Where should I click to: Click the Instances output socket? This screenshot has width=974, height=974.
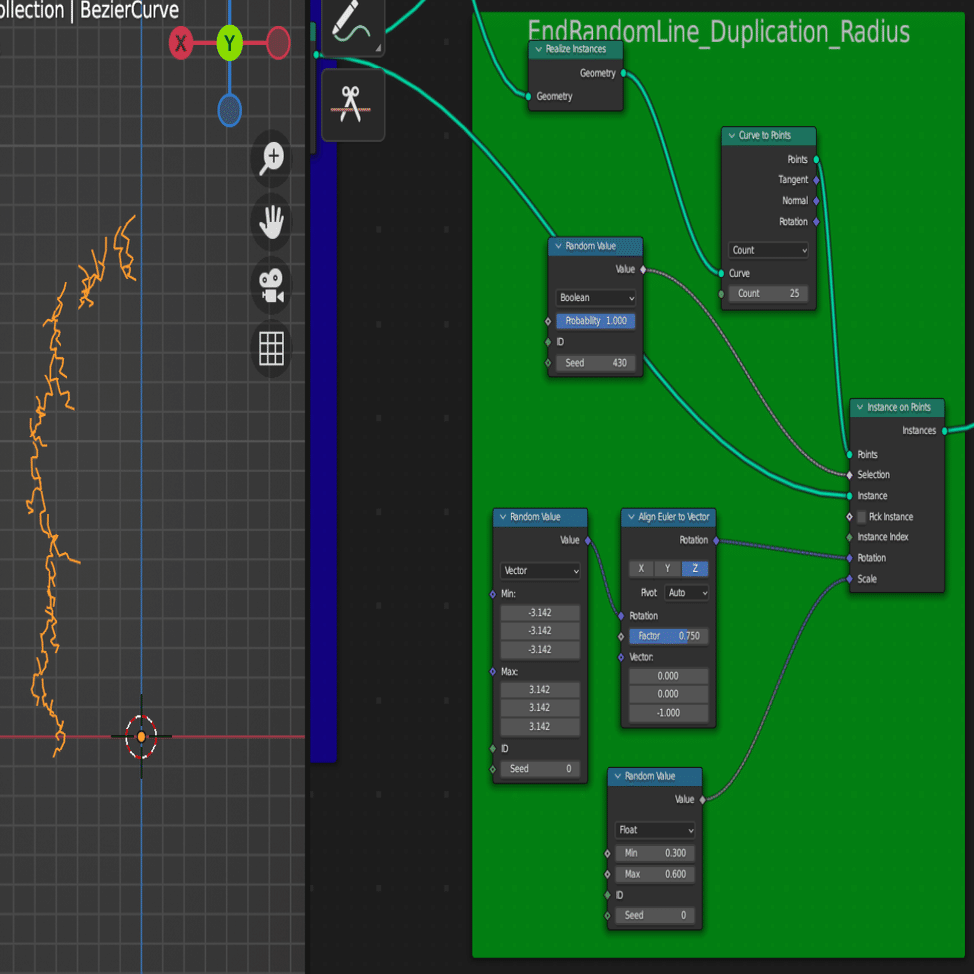(x=945, y=431)
